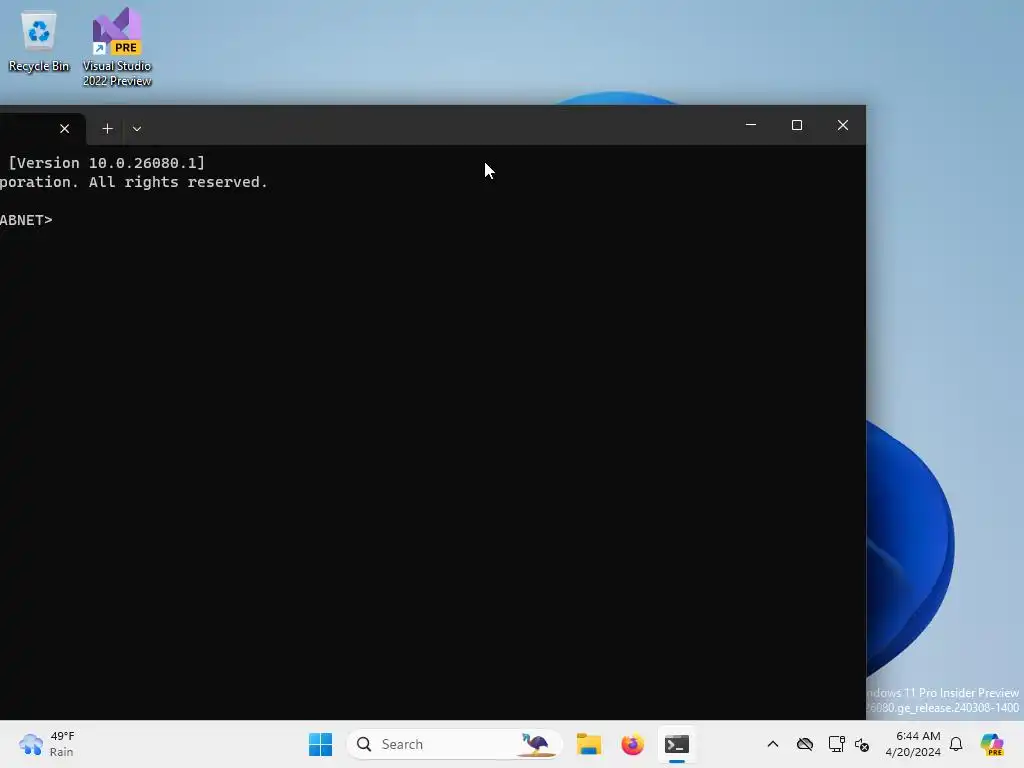Open the network status tray icon
This screenshot has height=768, width=1024.
click(x=836, y=744)
